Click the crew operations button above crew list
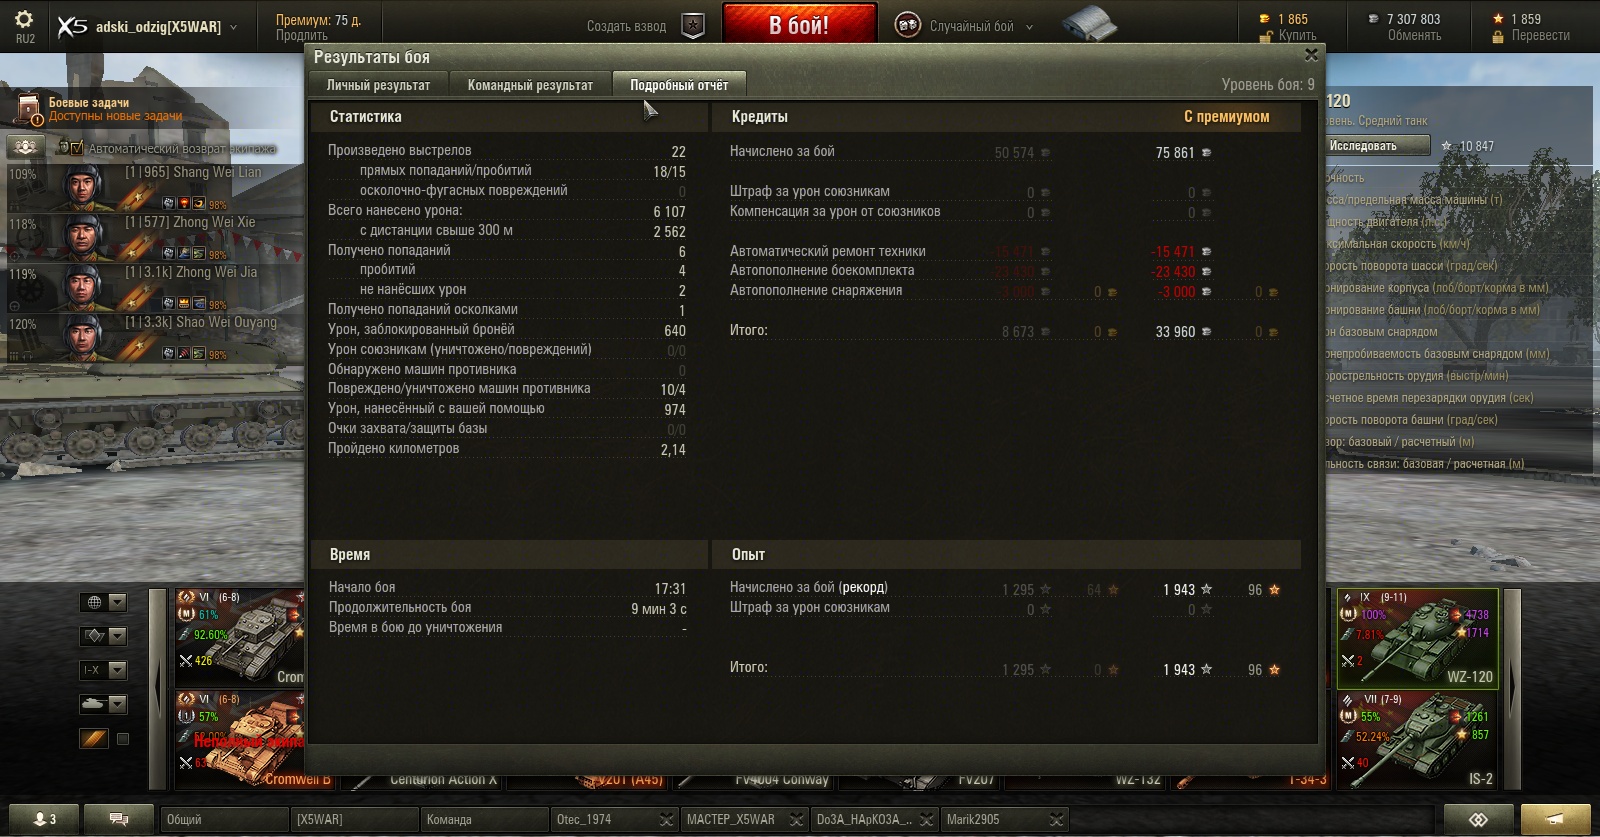 click(25, 146)
